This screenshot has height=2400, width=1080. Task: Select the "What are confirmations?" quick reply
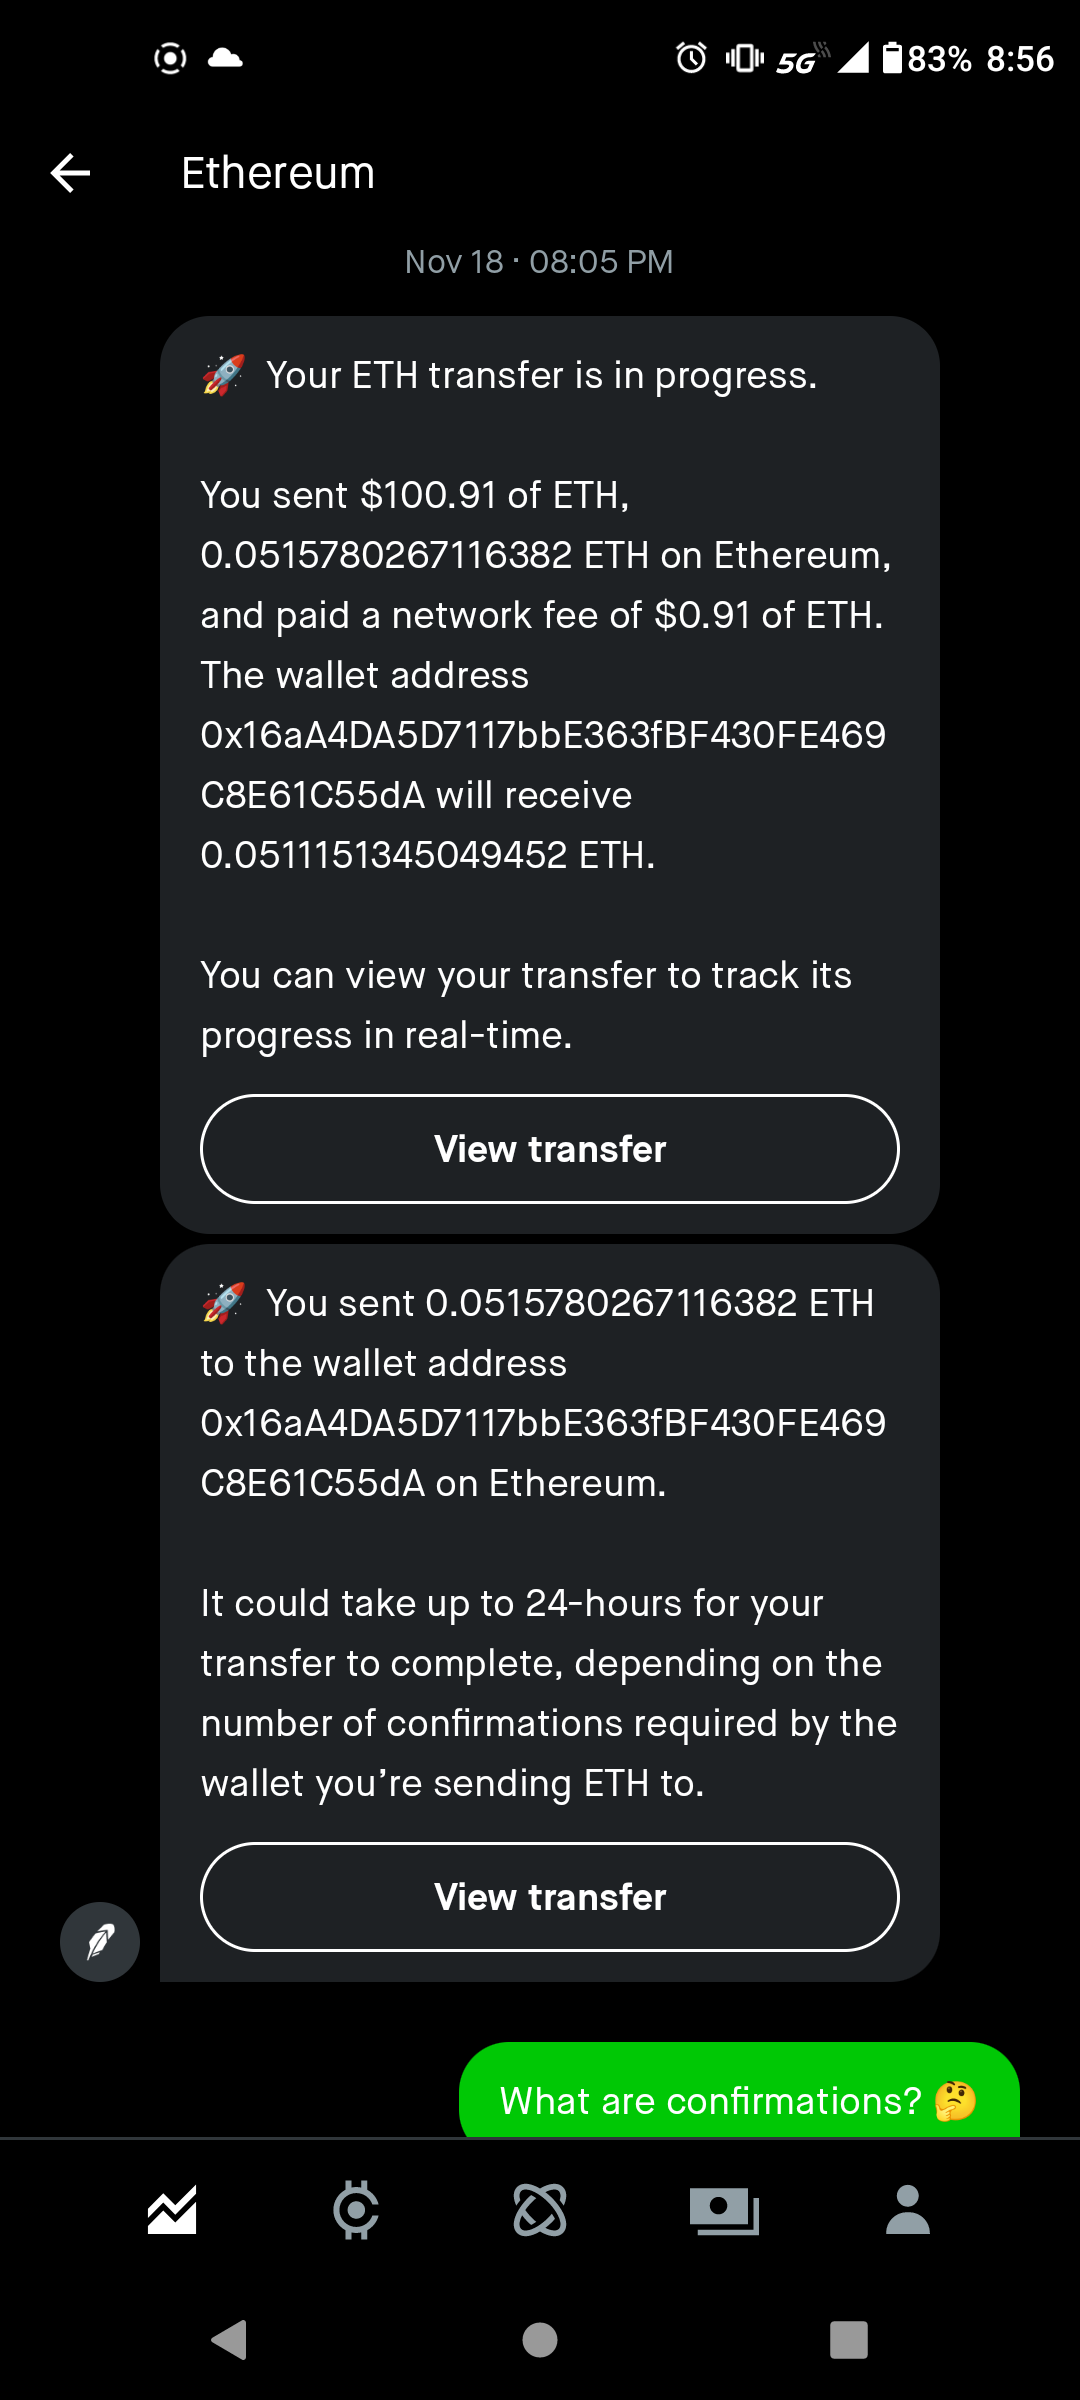coord(738,2100)
